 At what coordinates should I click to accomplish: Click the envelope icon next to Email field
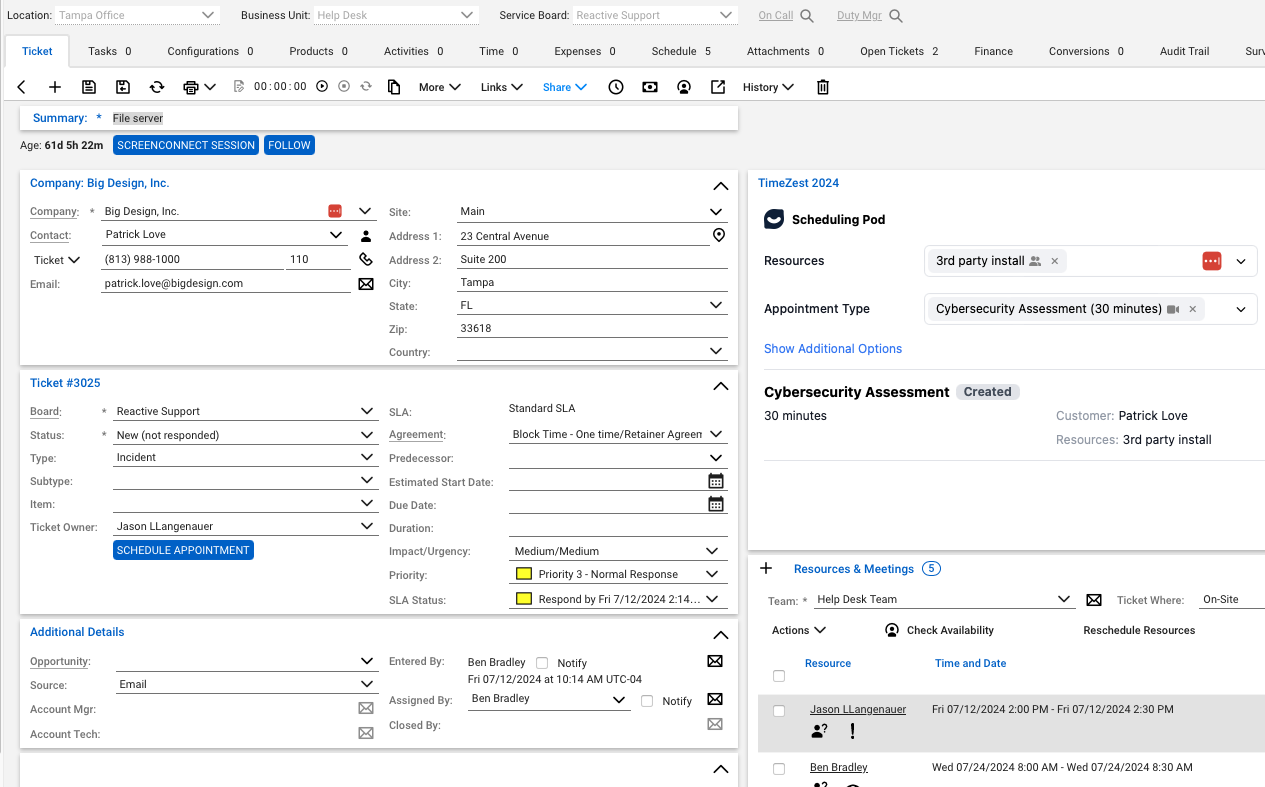point(366,284)
